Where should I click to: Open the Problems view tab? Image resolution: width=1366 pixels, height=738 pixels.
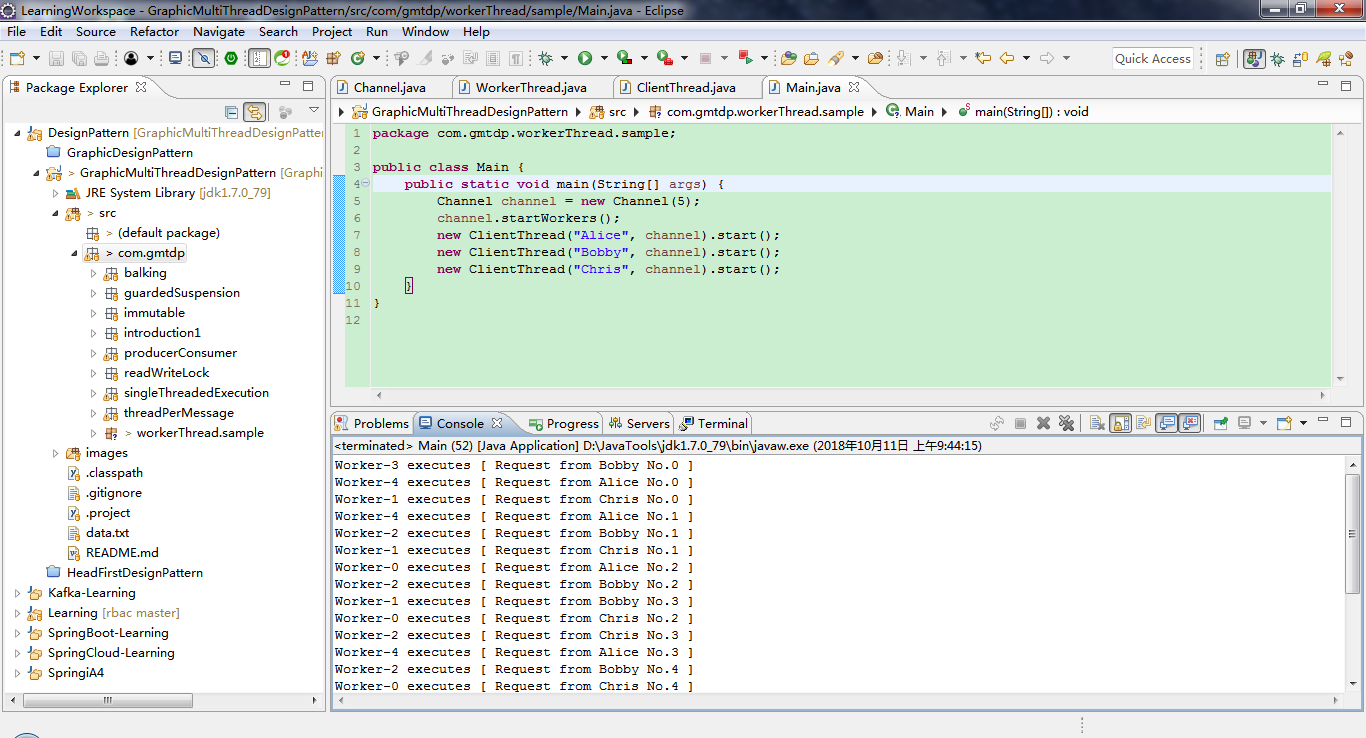380,423
